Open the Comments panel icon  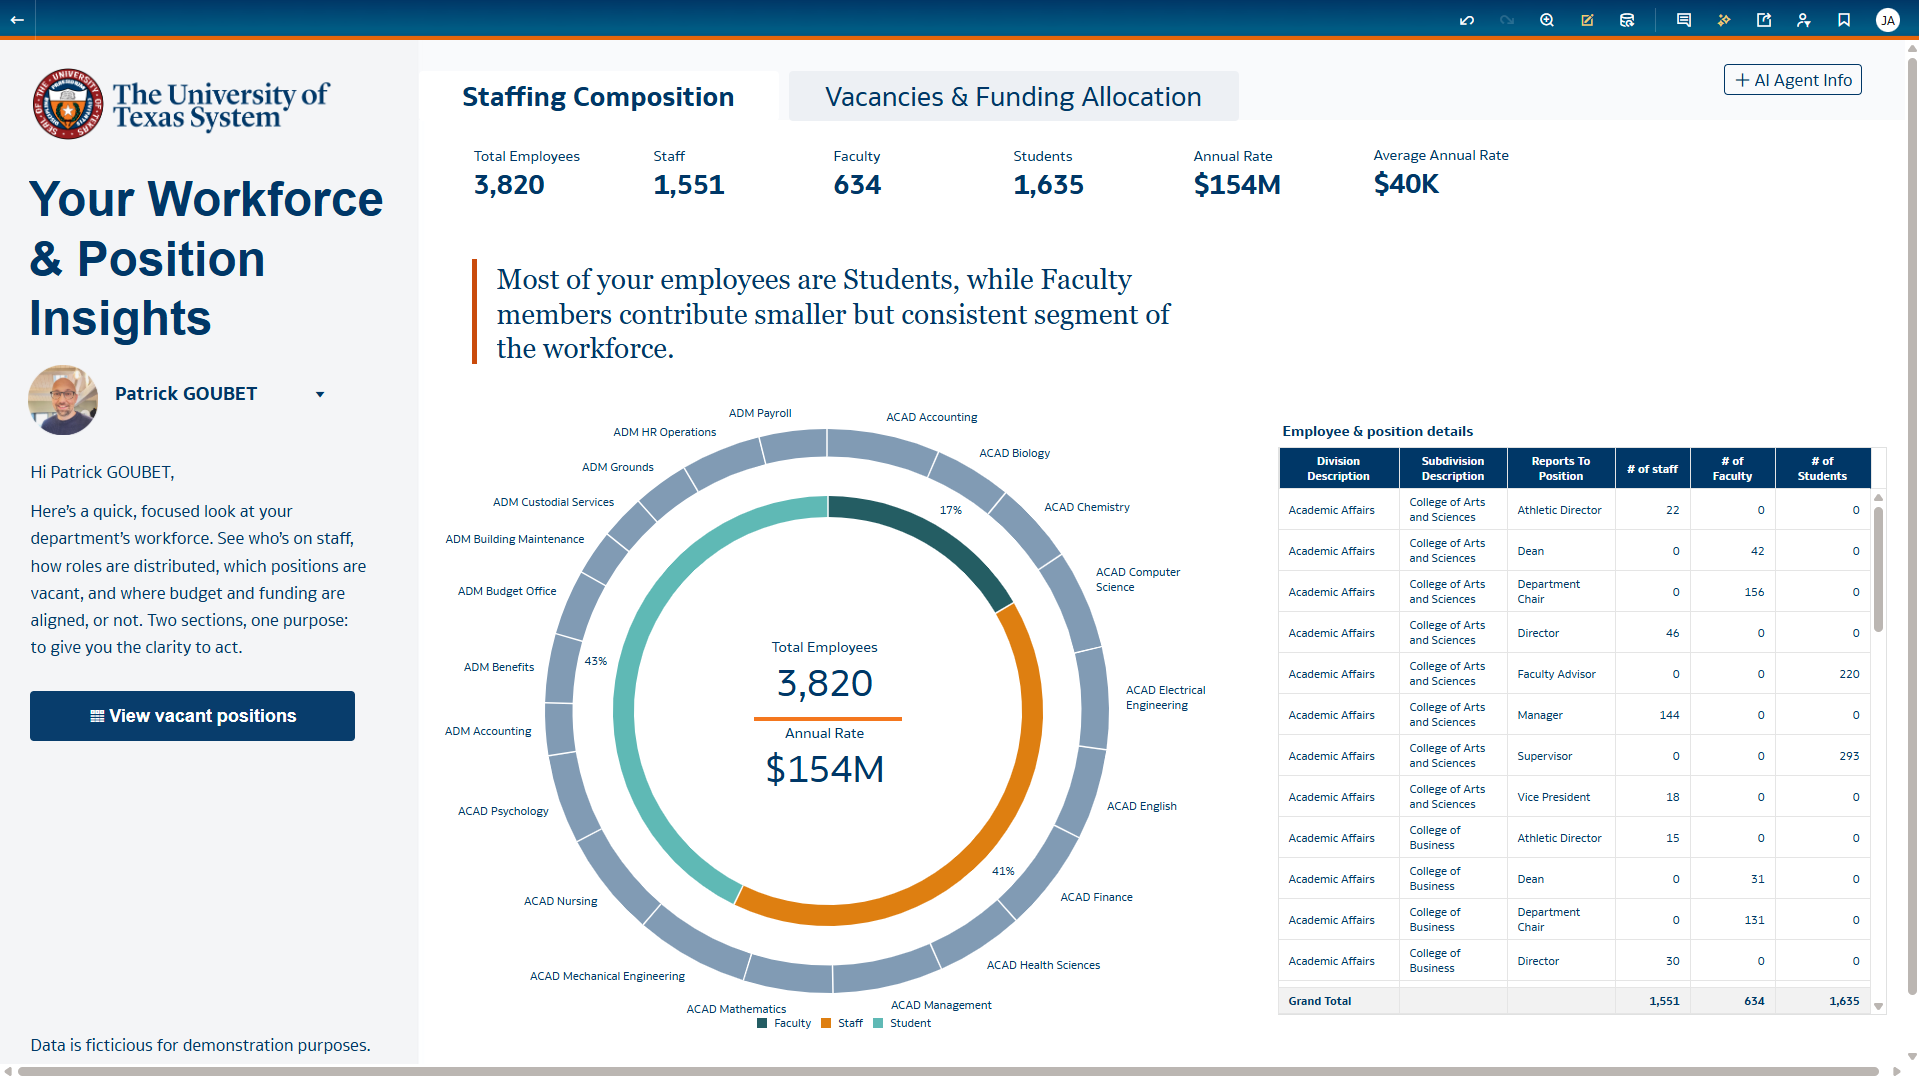pyautogui.click(x=1684, y=20)
